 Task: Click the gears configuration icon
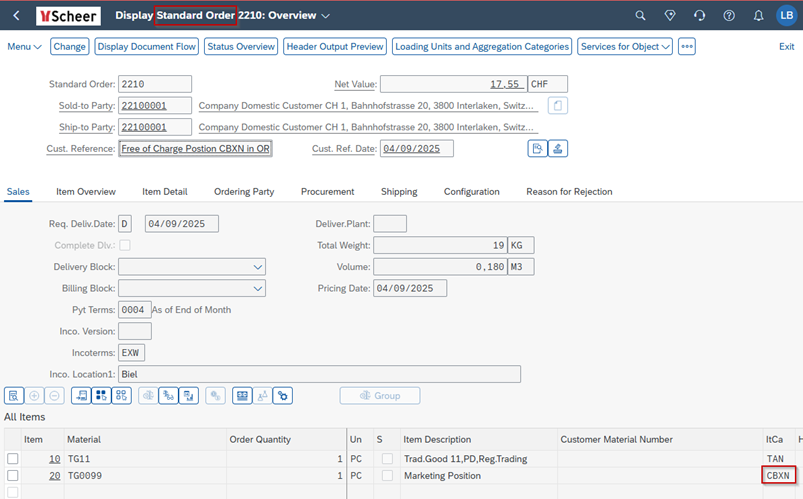pyautogui.click(x=283, y=396)
